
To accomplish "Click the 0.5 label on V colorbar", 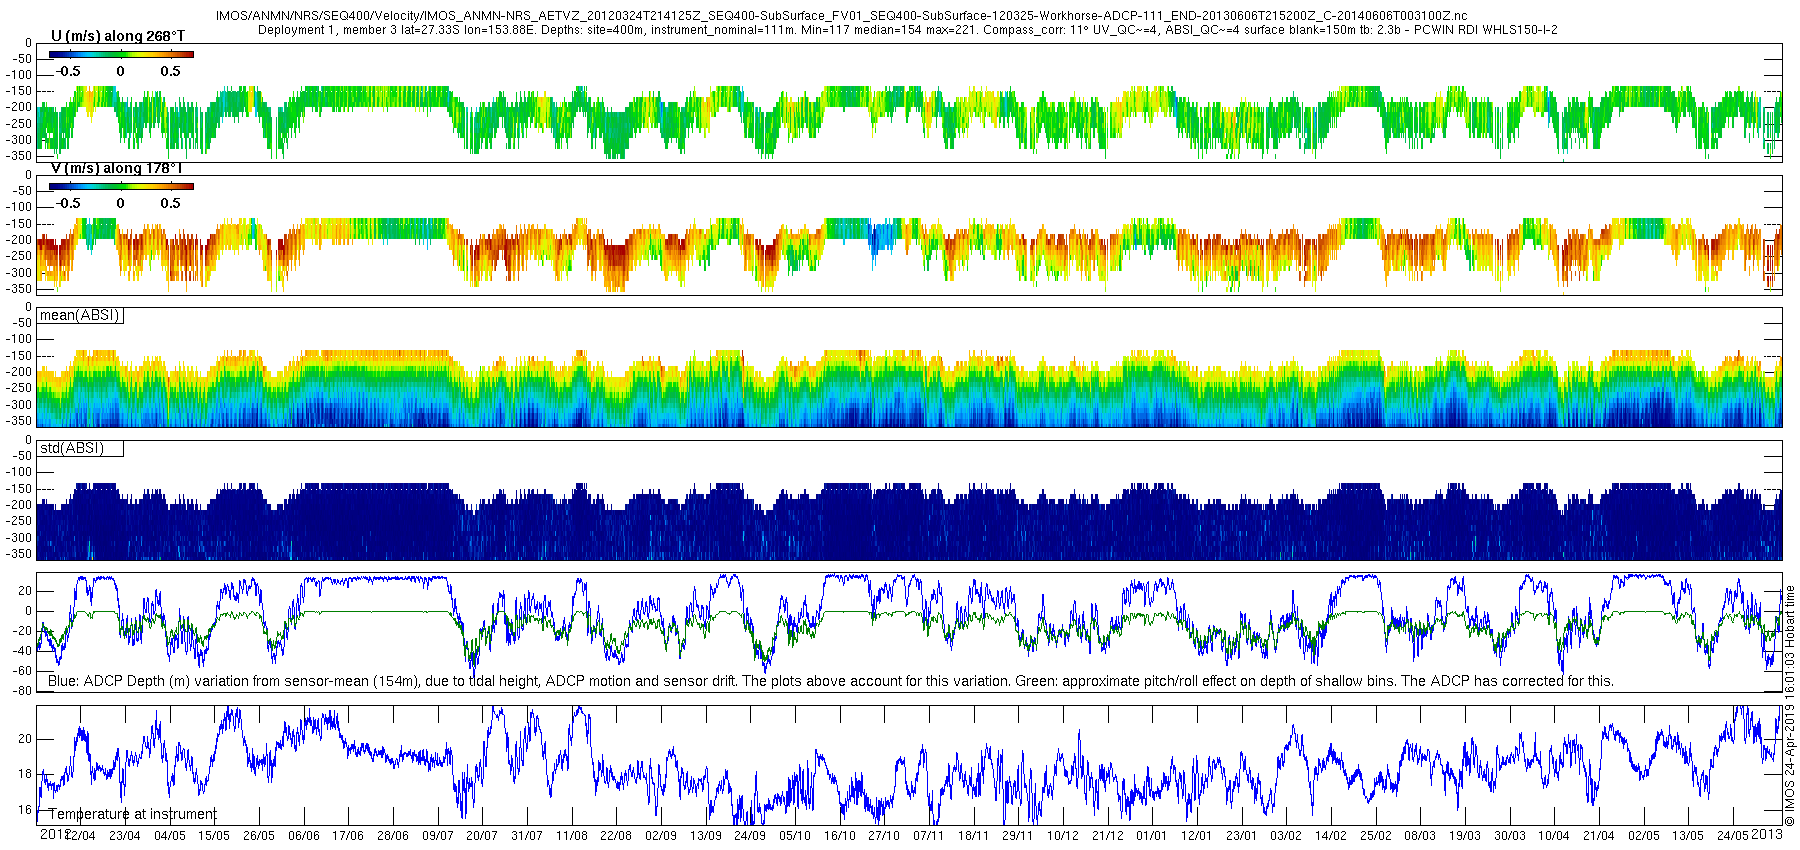I will point(171,203).
